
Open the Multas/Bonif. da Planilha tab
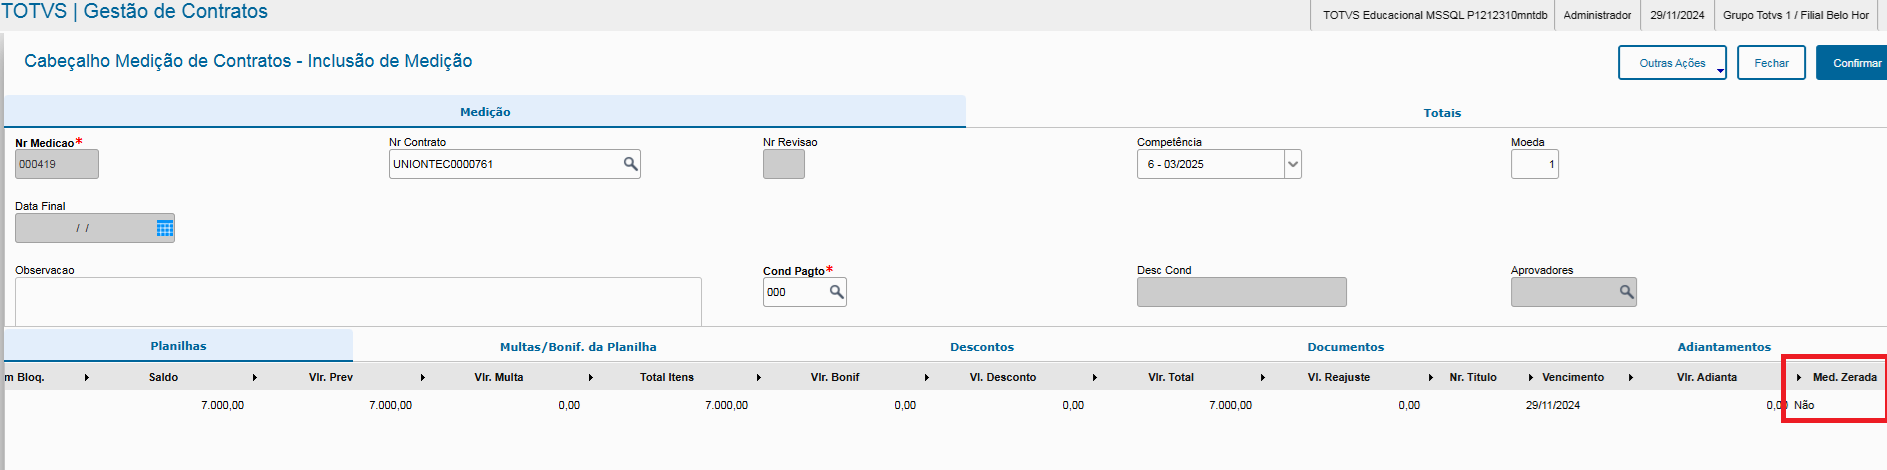point(578,347)
